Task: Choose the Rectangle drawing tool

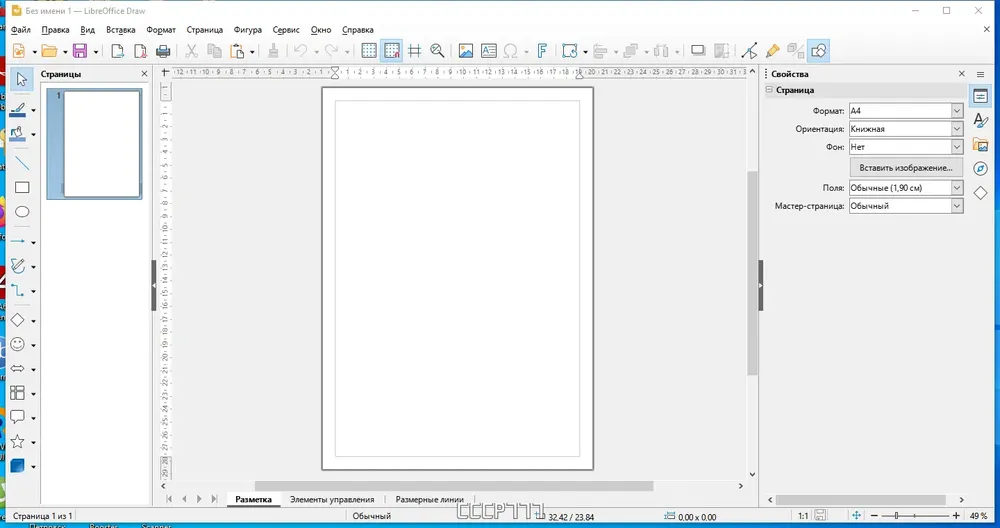Action: [x=22, y=187]
